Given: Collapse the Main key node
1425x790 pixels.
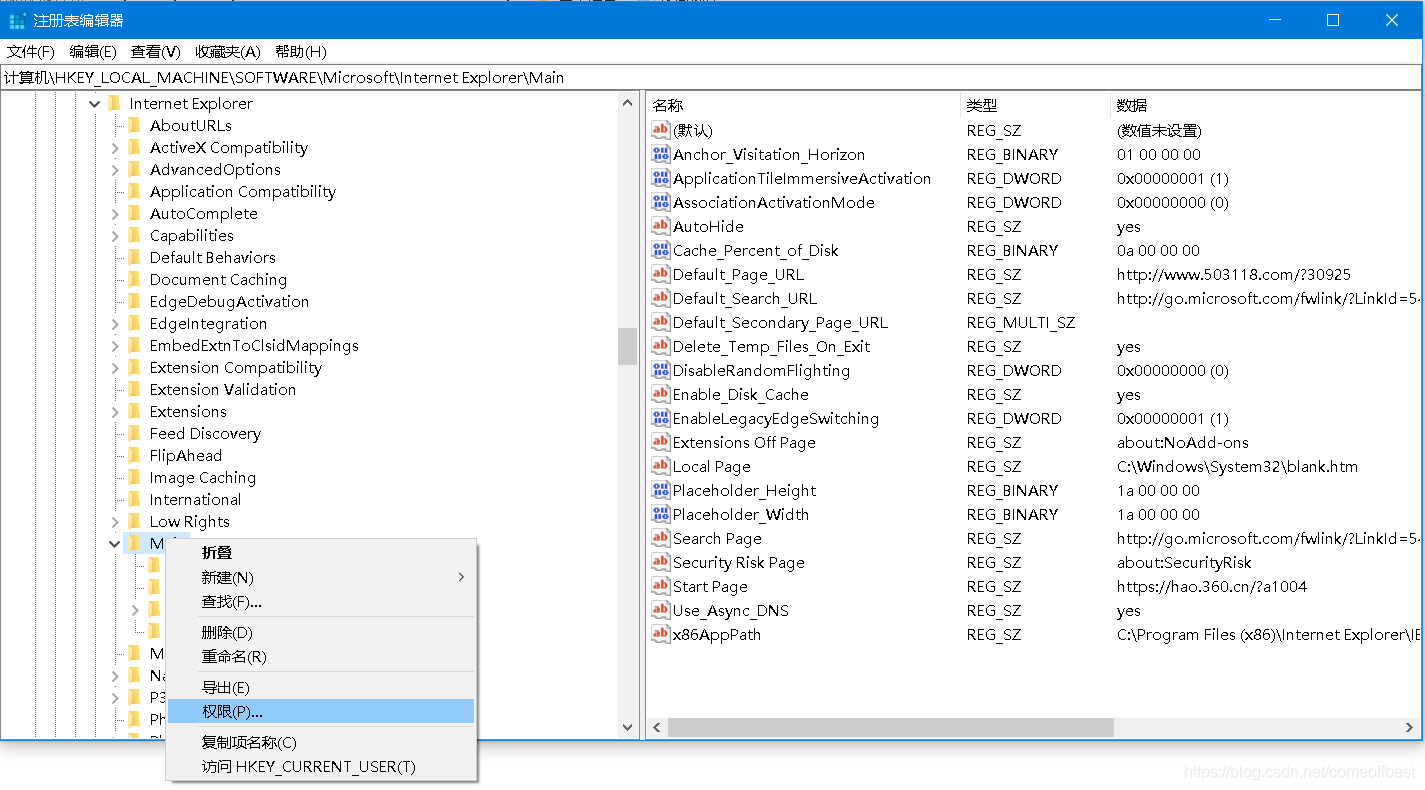Looking at the screenshot, I should pyautogui.click(x=115, y=543).
